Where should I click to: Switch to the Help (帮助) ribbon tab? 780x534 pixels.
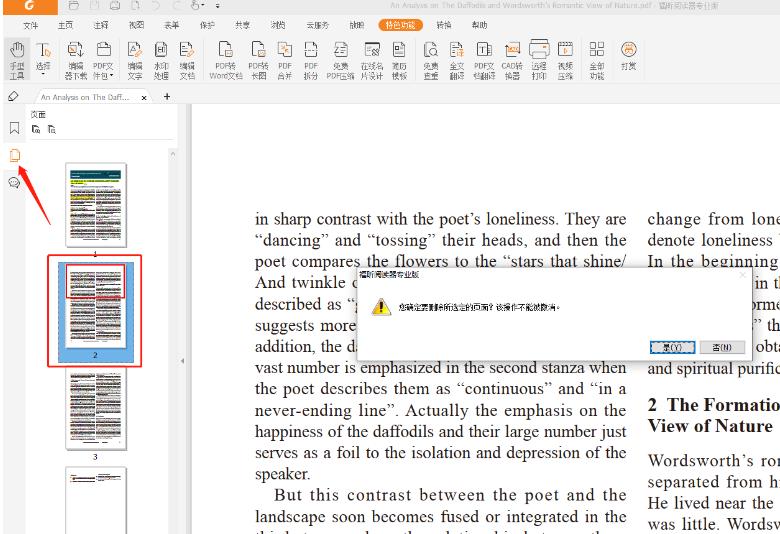[x=480, y=24]
